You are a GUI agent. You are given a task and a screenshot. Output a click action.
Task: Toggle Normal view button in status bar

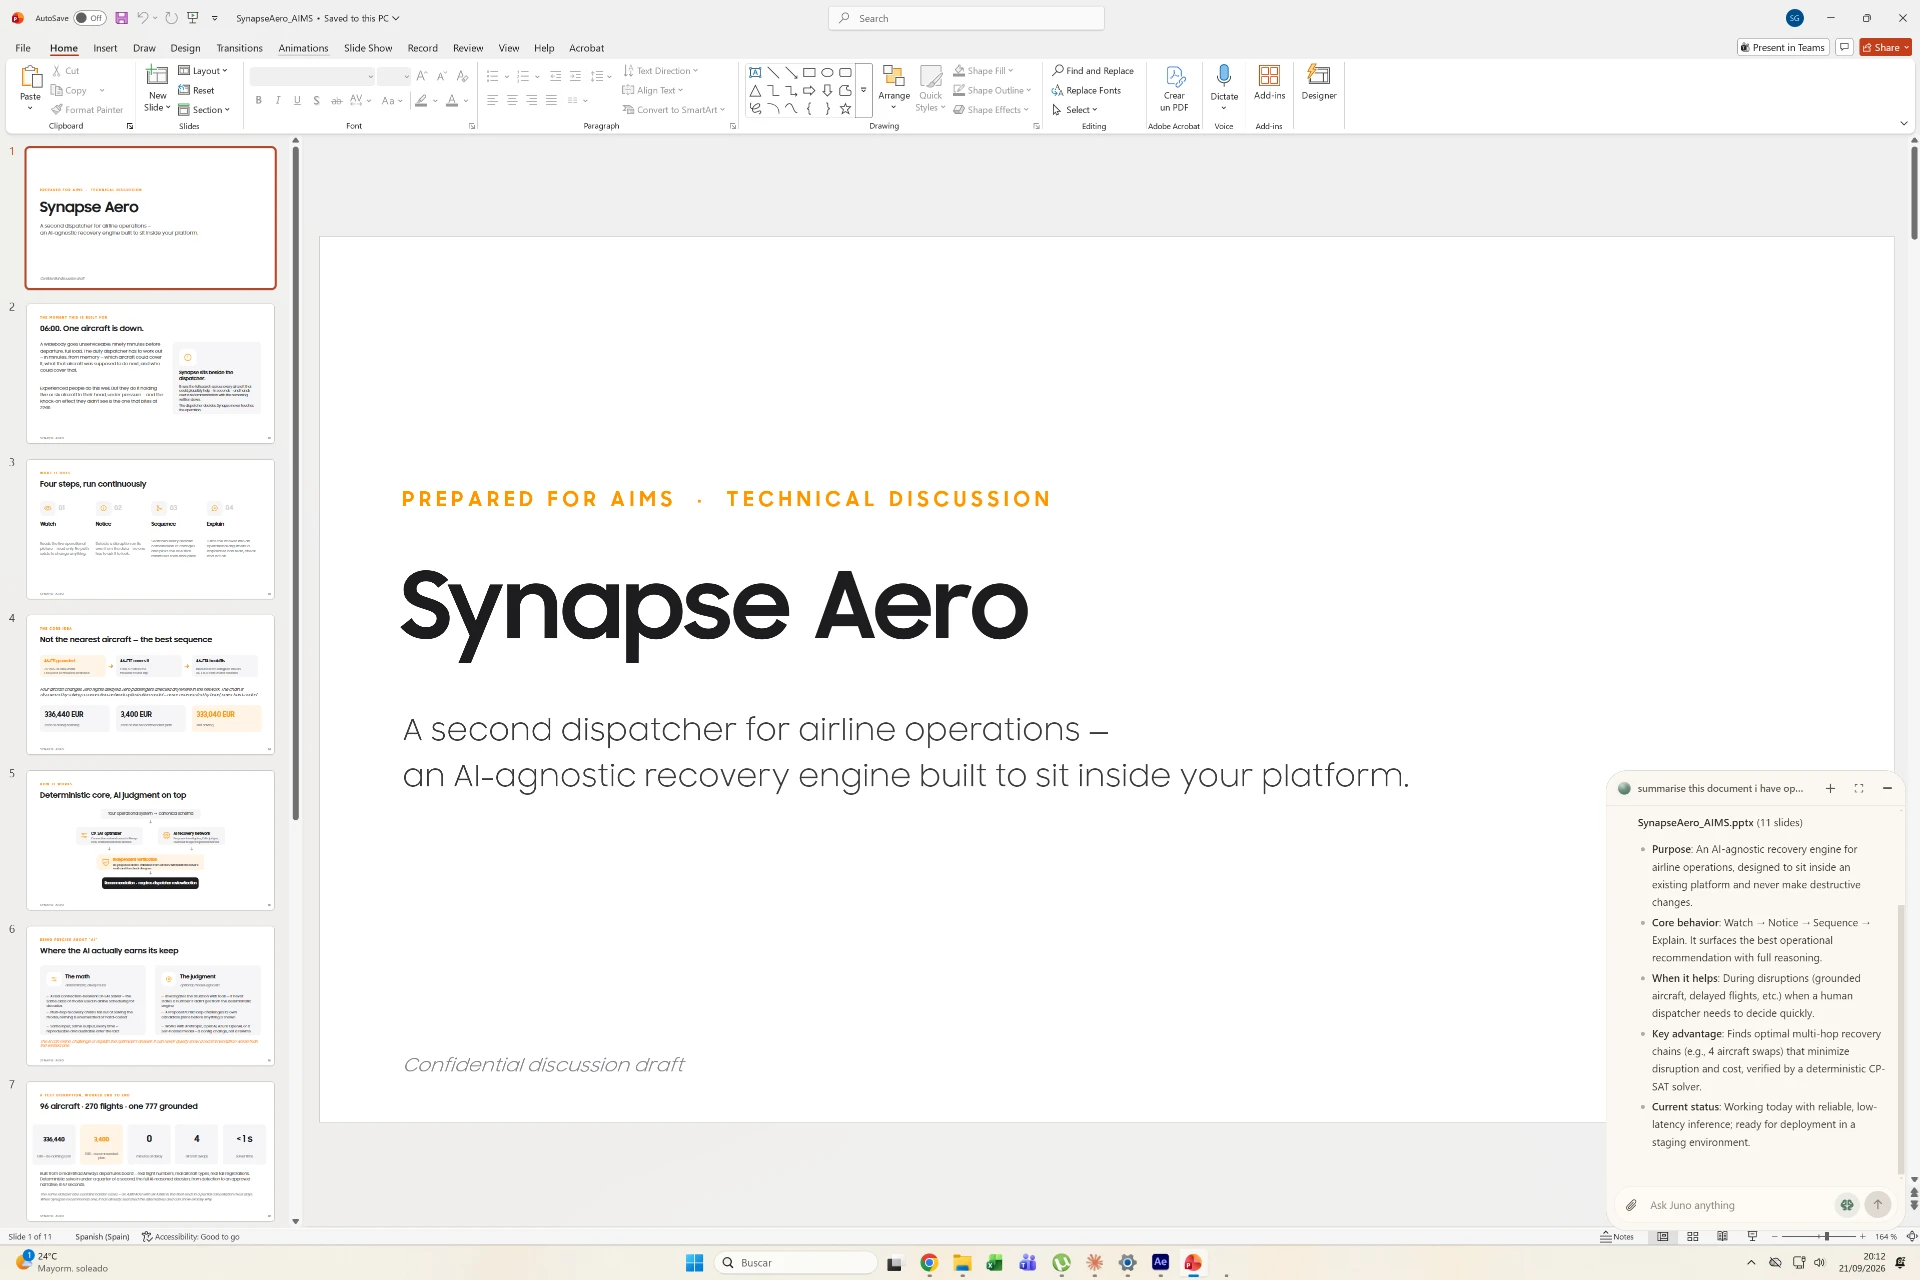tap(1663, 1237)
